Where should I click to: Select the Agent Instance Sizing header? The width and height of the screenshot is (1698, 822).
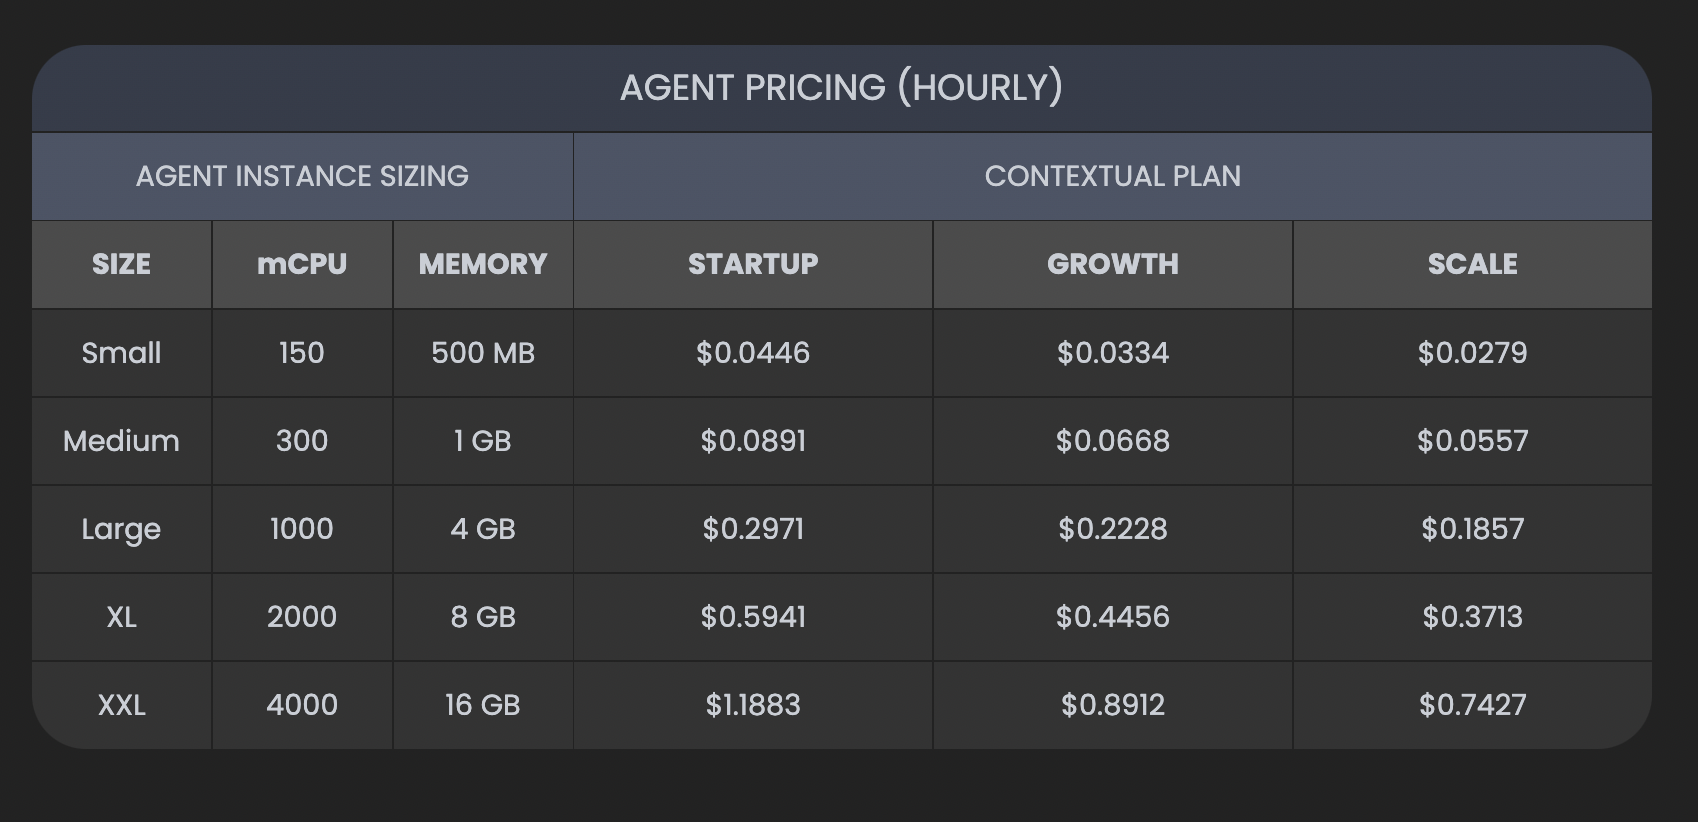(x=302, y=176)
